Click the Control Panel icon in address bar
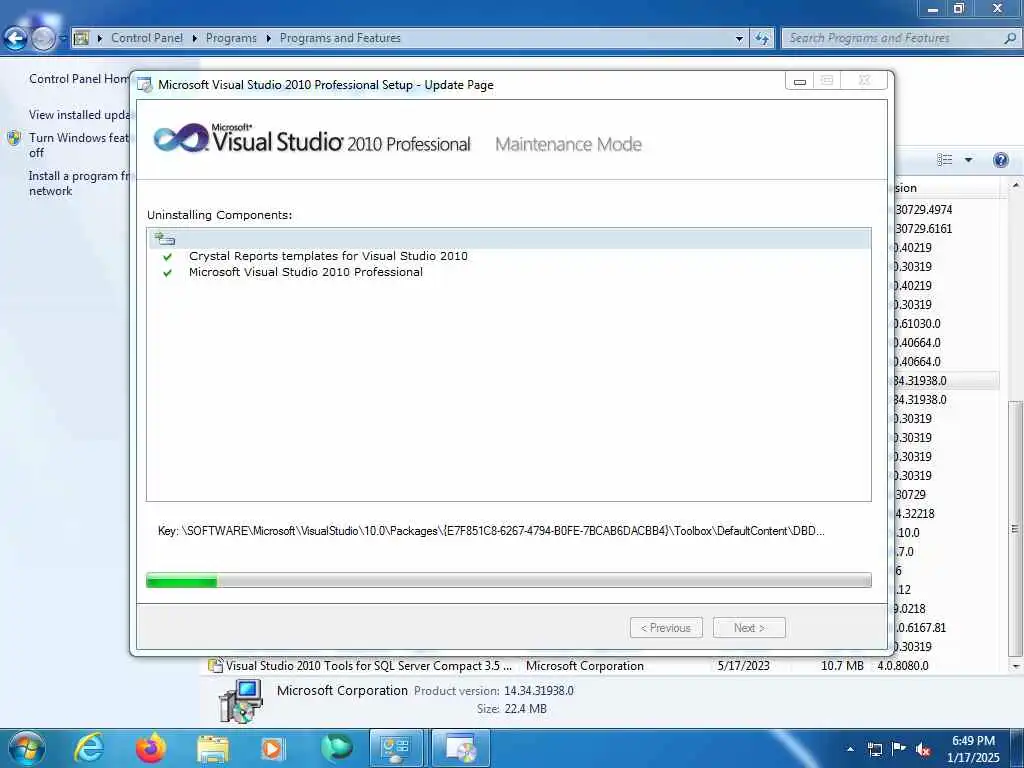 point(81,38)
